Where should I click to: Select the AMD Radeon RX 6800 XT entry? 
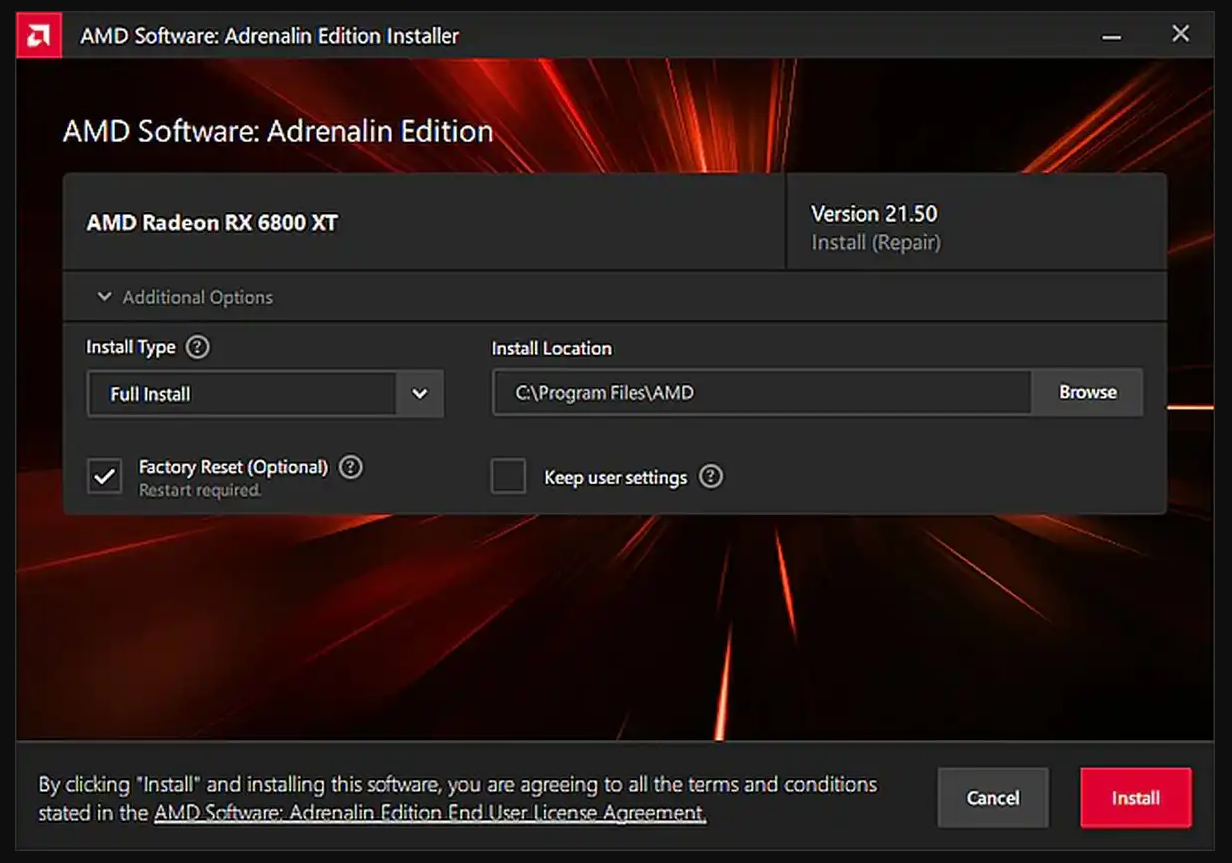coord(212,223)
